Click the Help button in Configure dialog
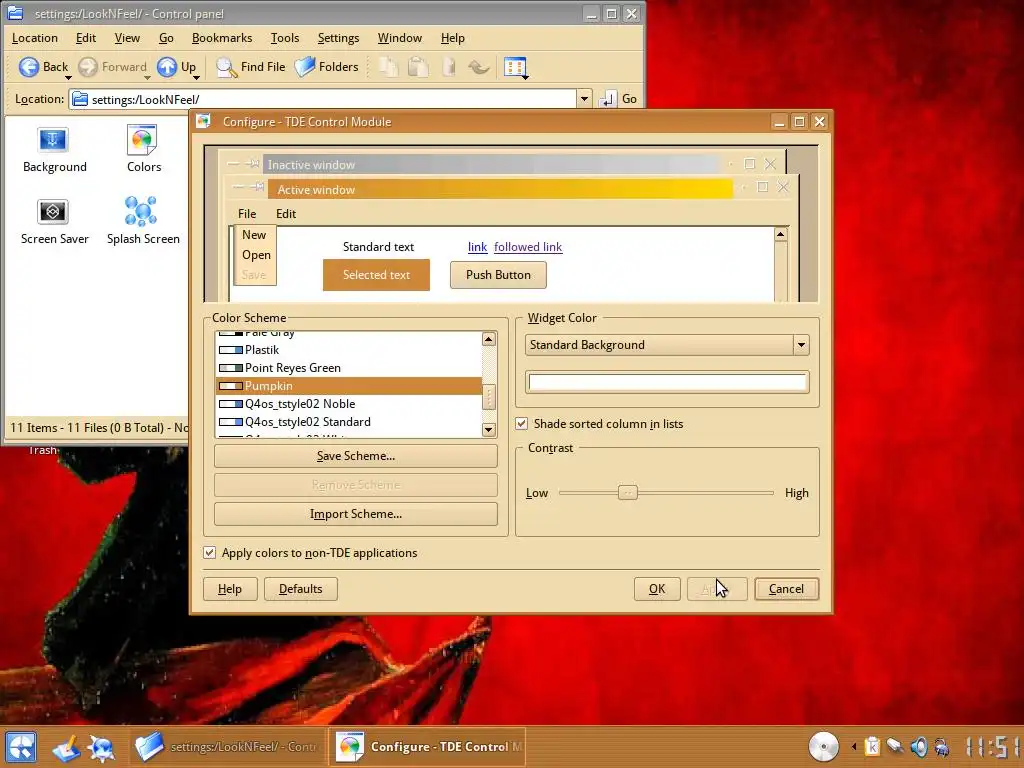Image resolution: width=1024 pixels, height=768 pixels. point(230,589)
